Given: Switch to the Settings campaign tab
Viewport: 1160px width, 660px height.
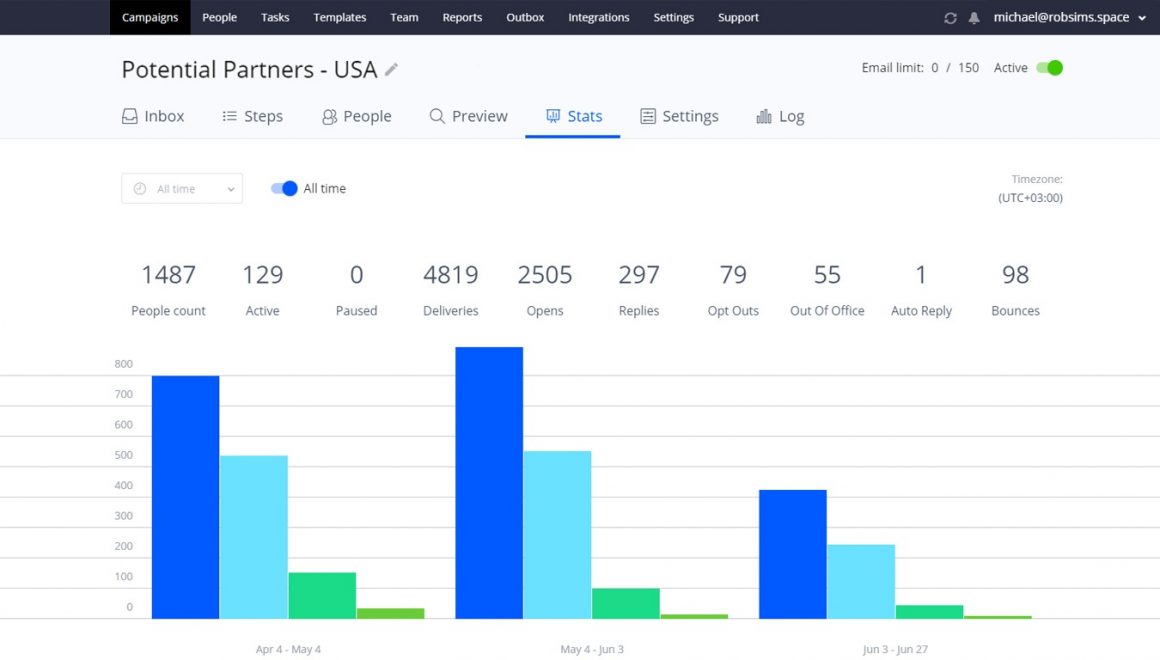Looking at the screenshot, I should (x=679, y=116).
